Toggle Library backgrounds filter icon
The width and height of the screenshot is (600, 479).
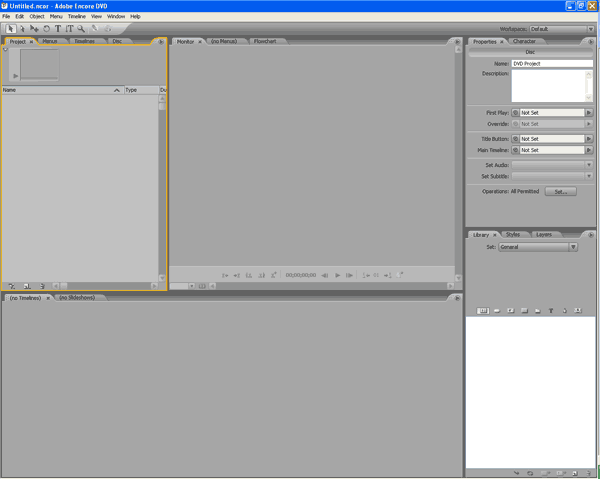click(x=524, y=311)
